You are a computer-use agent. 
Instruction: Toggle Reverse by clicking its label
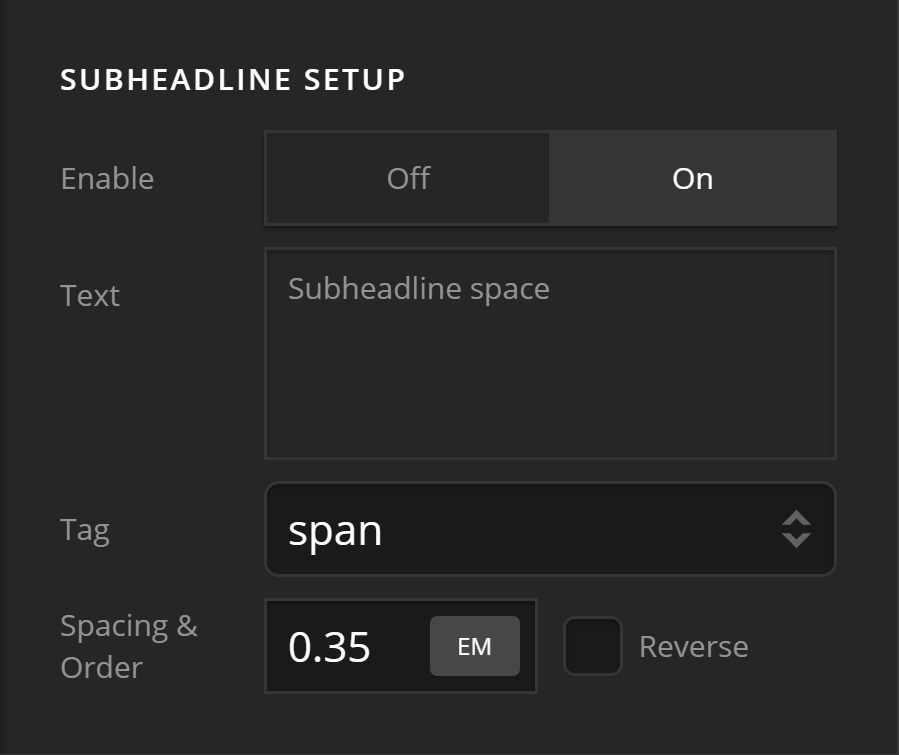[x=693, y=646]
